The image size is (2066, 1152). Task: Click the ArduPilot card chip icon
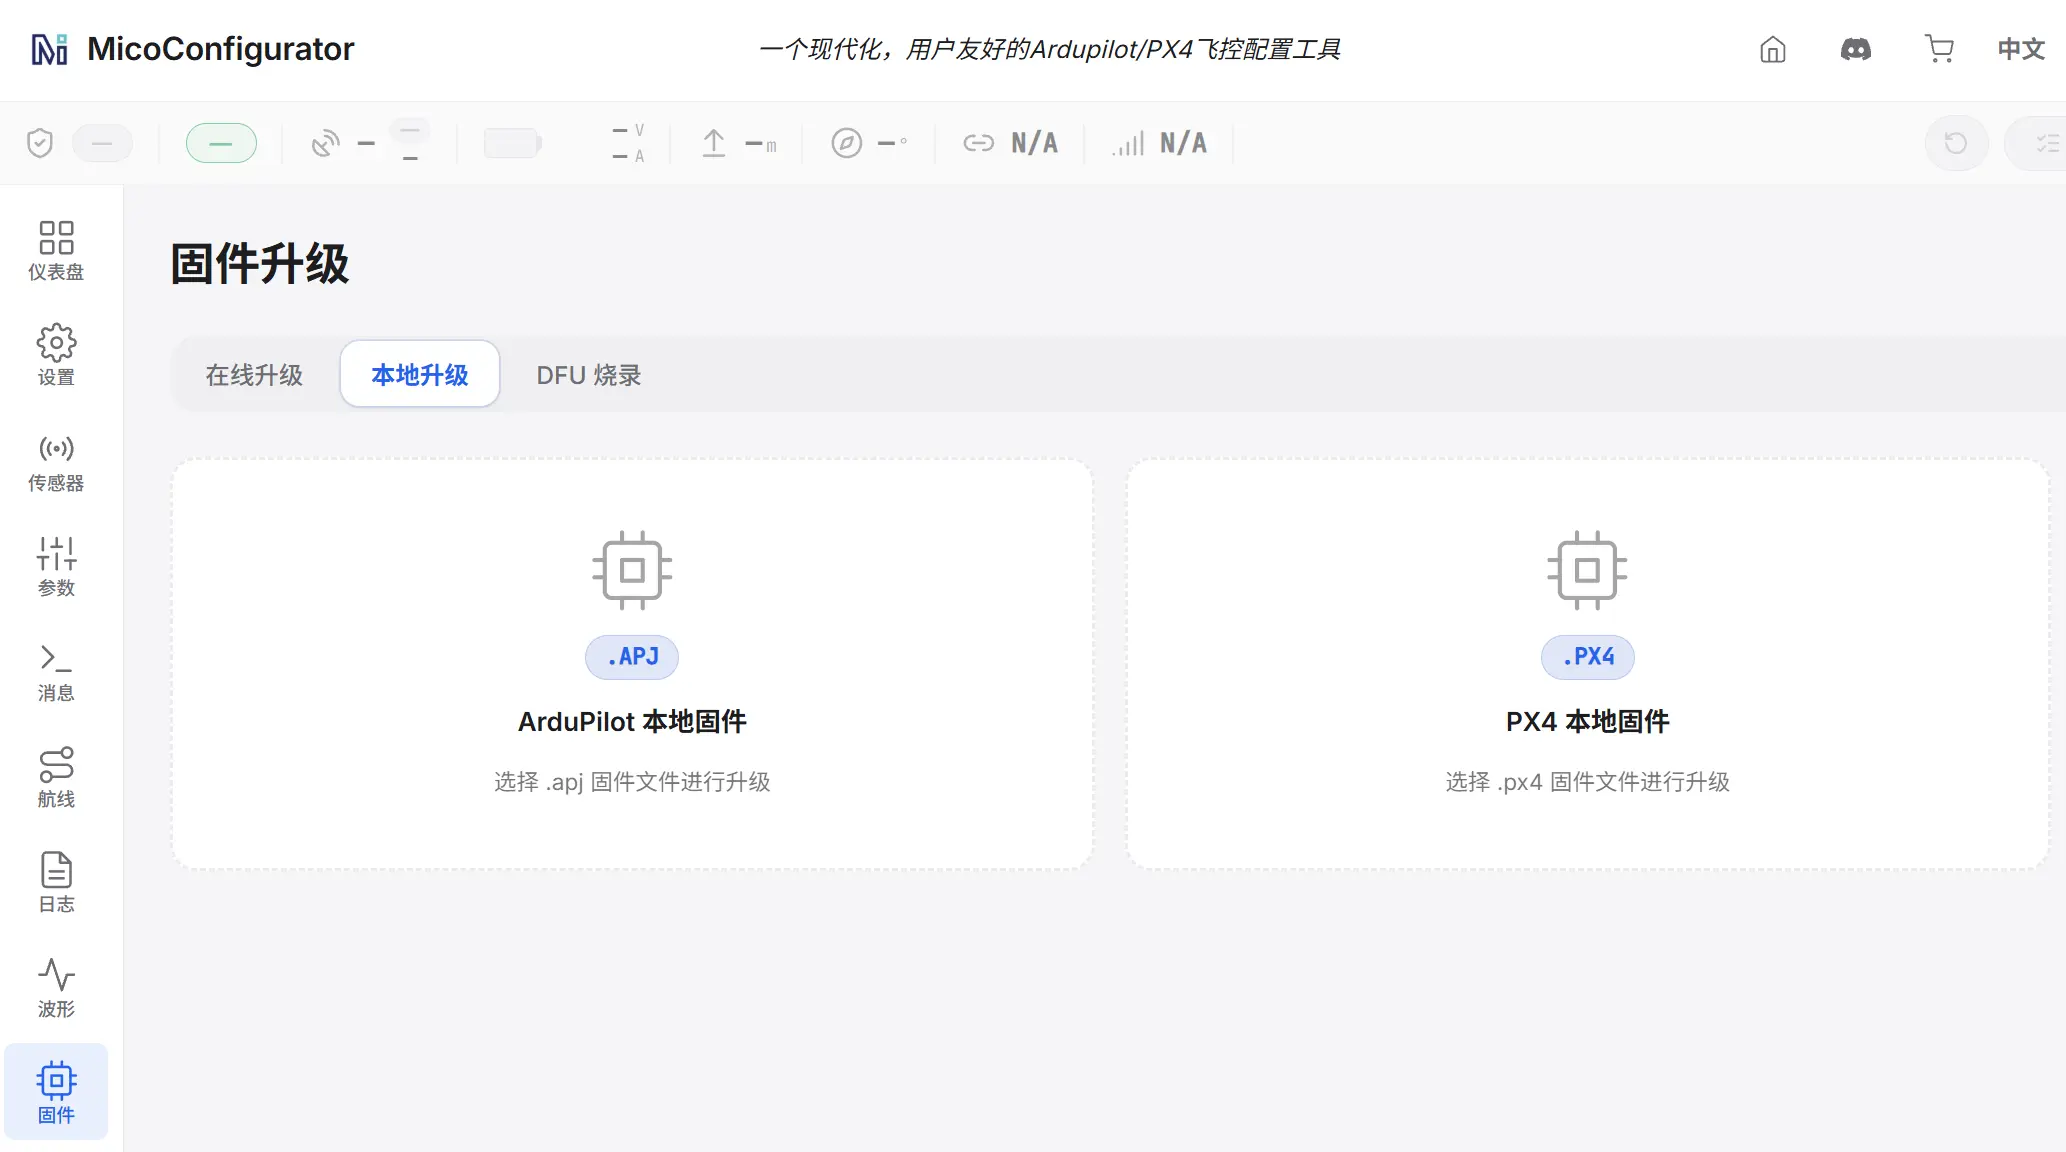pos(632,570)
